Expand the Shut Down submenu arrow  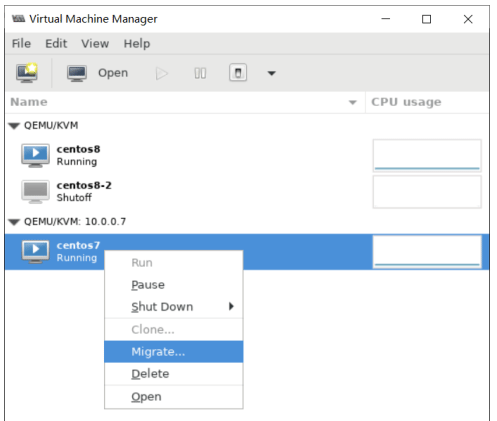coord(231,306)
